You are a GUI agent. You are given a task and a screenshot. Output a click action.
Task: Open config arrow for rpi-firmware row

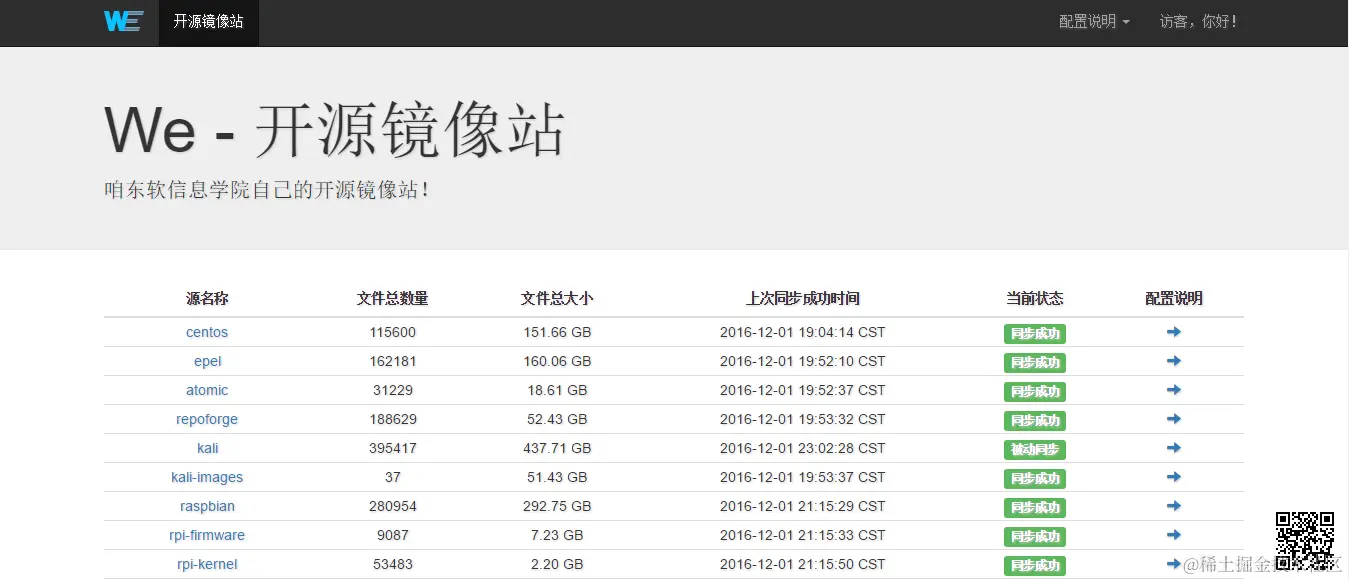(x=1174, y=535)
